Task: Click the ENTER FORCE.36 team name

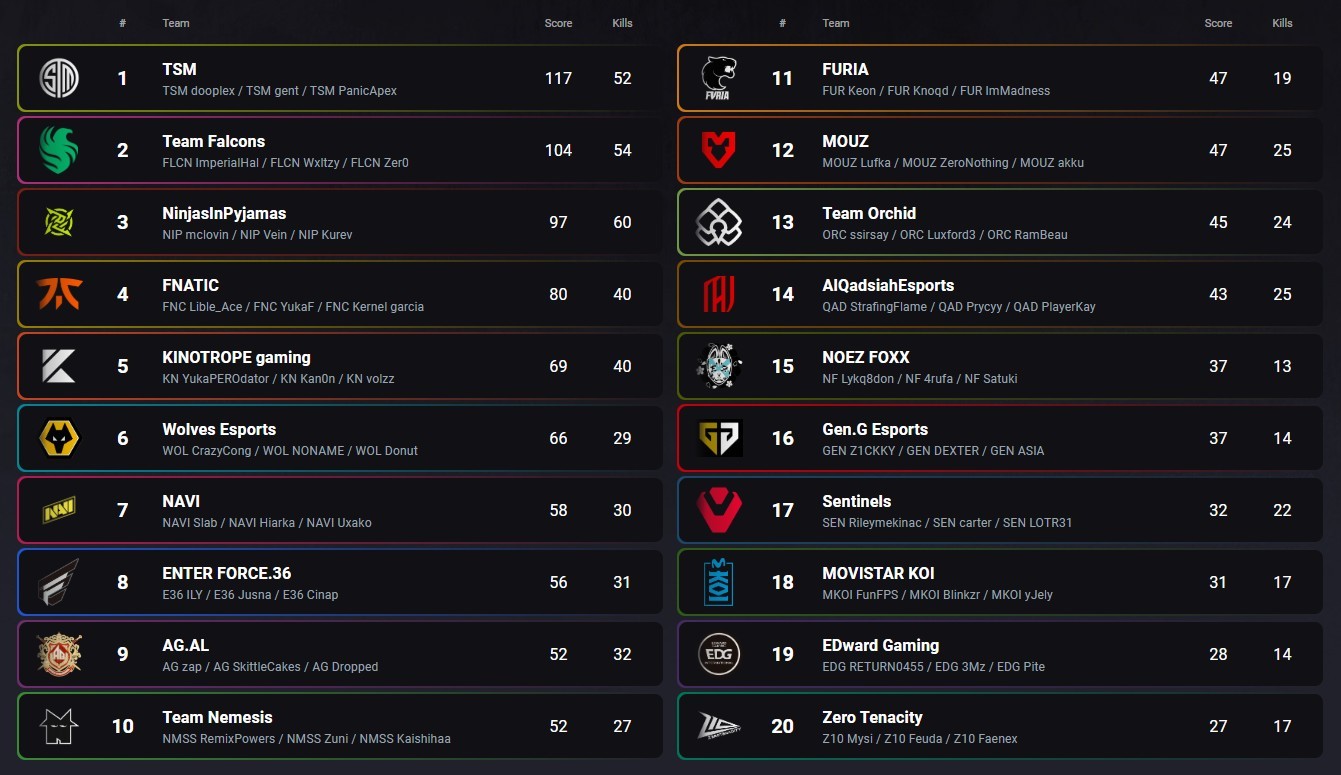Action: click(227, 573)
